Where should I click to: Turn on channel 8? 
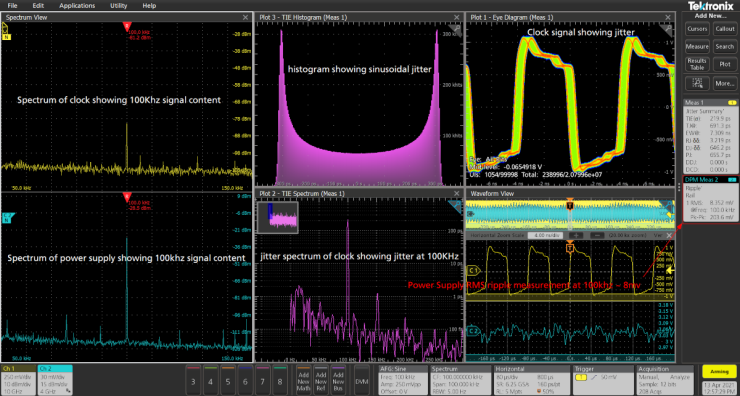click(x=280, y=380)
